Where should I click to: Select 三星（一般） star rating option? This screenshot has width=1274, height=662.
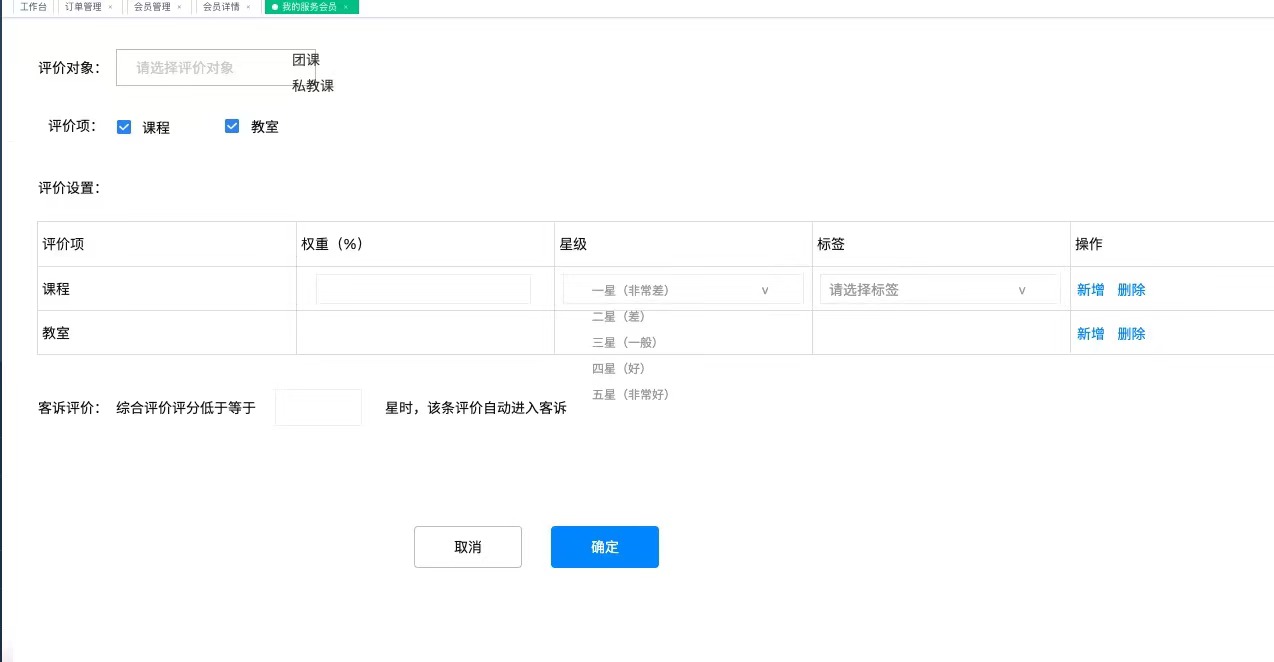click(624, 342)
